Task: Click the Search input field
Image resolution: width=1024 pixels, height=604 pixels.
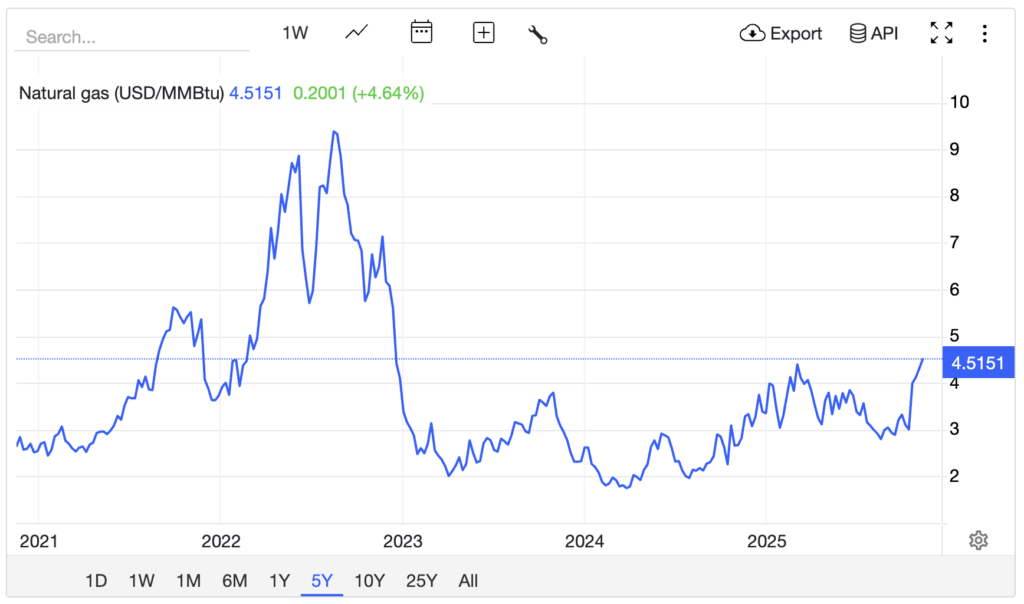Action: [x=132, y=37]
